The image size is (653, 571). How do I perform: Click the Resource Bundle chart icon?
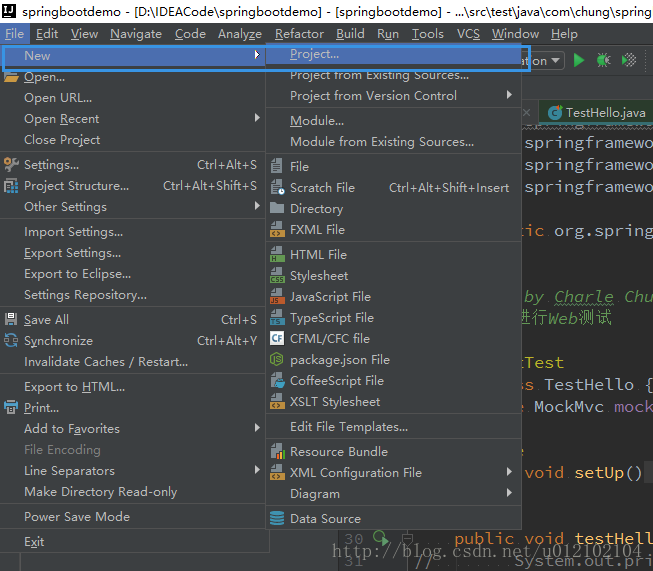pos(277,451)
